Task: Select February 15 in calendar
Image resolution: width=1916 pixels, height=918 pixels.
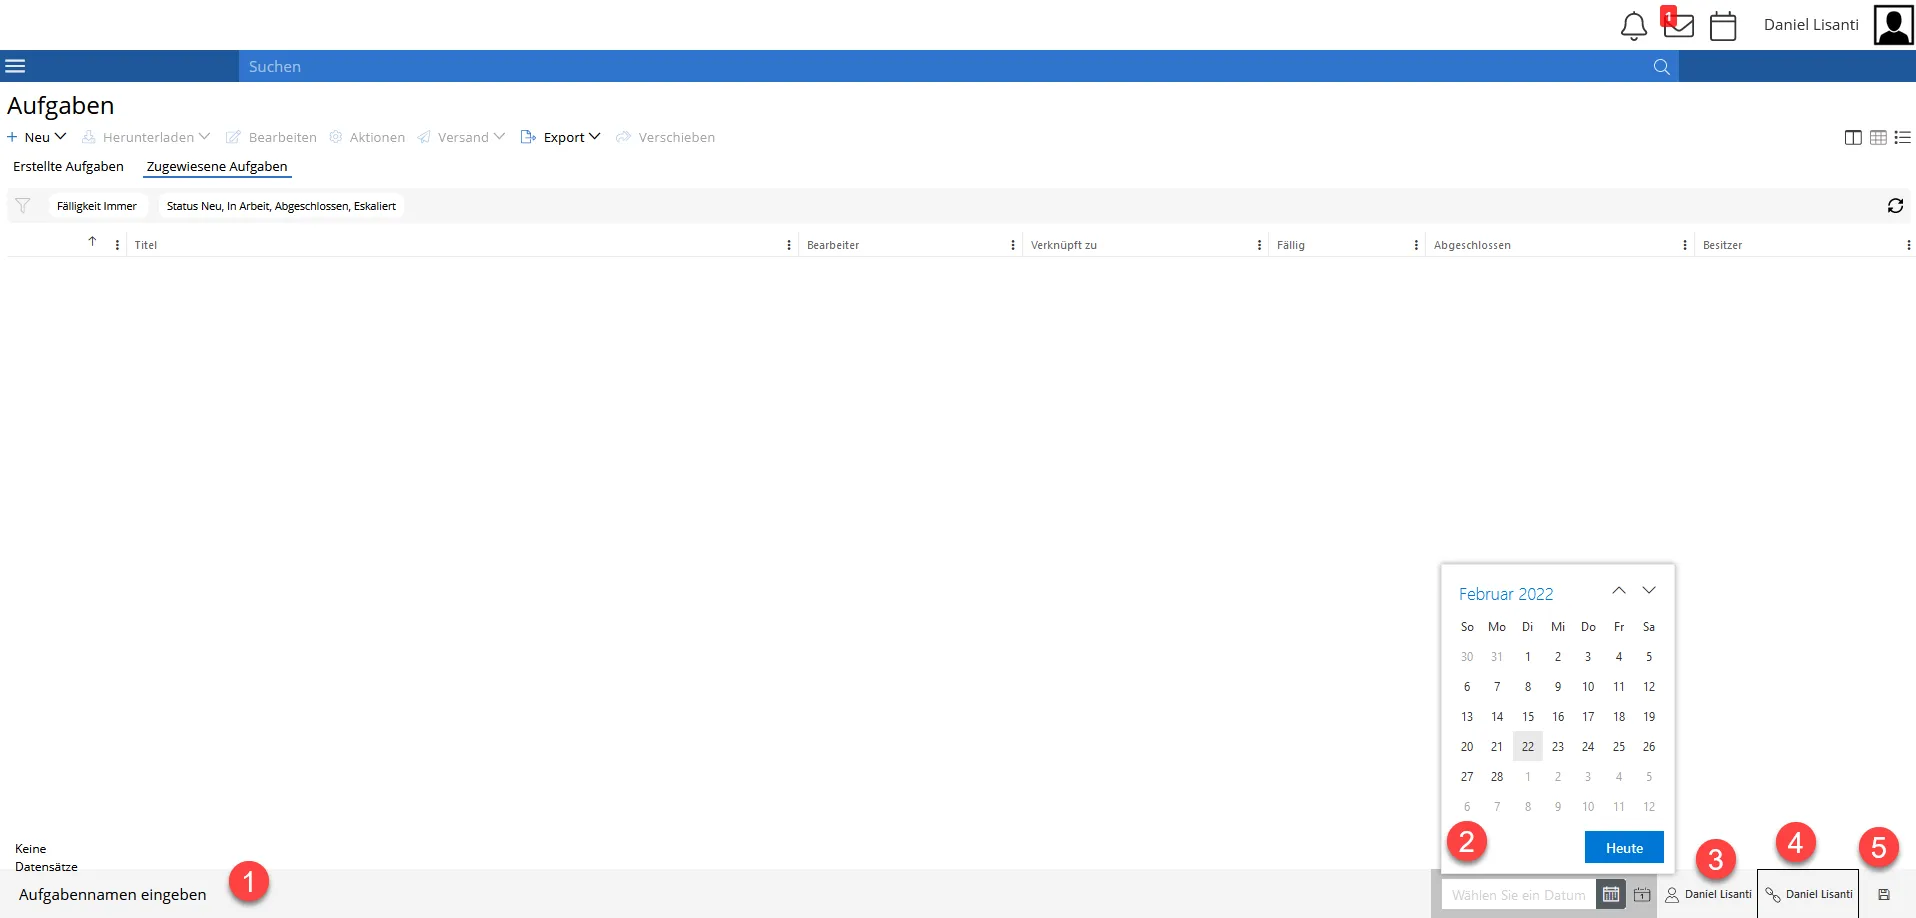Action: [1527, 716]
